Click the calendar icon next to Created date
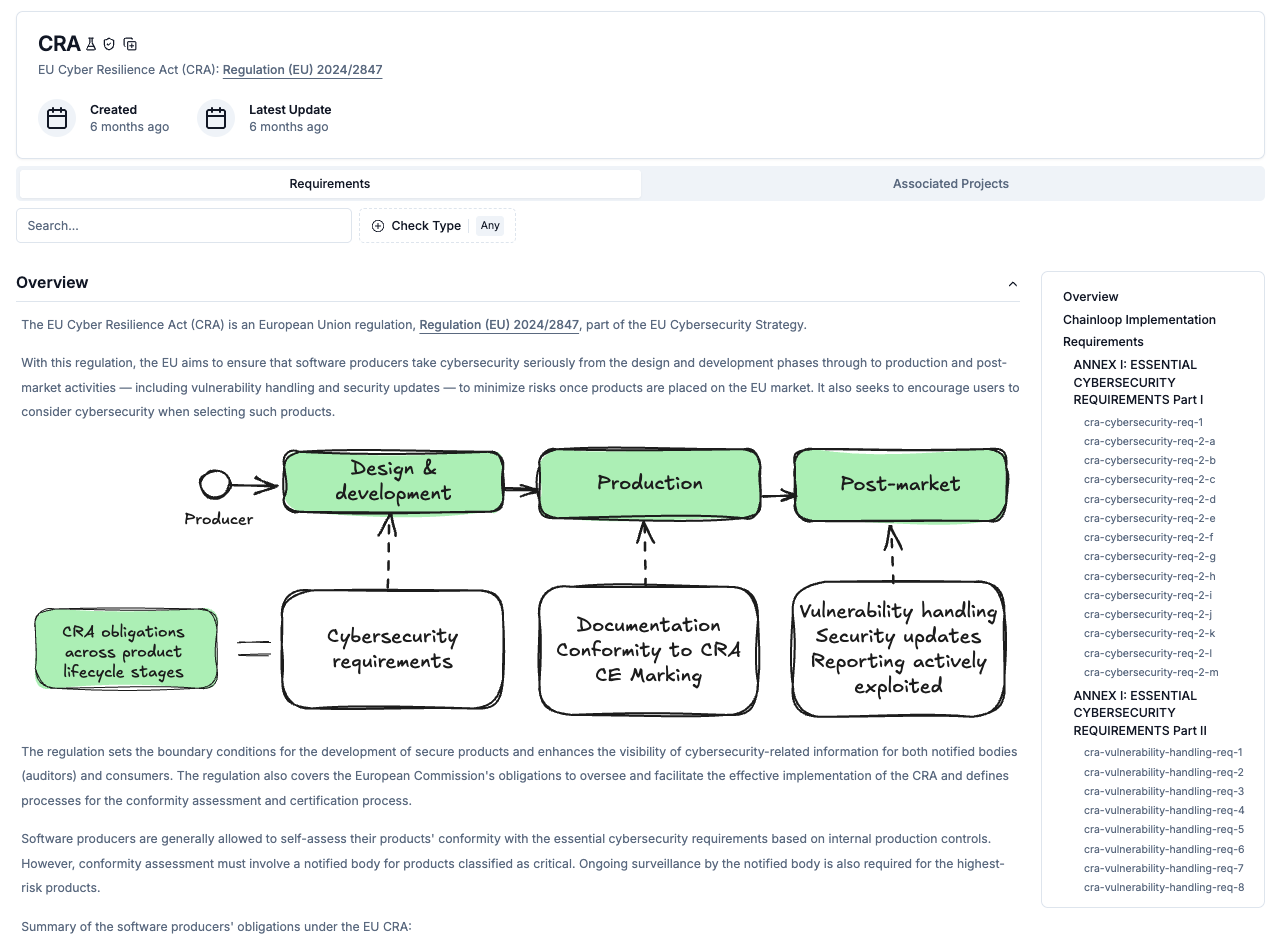Image resolution: width=1285 pixels, height=943 pixels. (57, 117)
